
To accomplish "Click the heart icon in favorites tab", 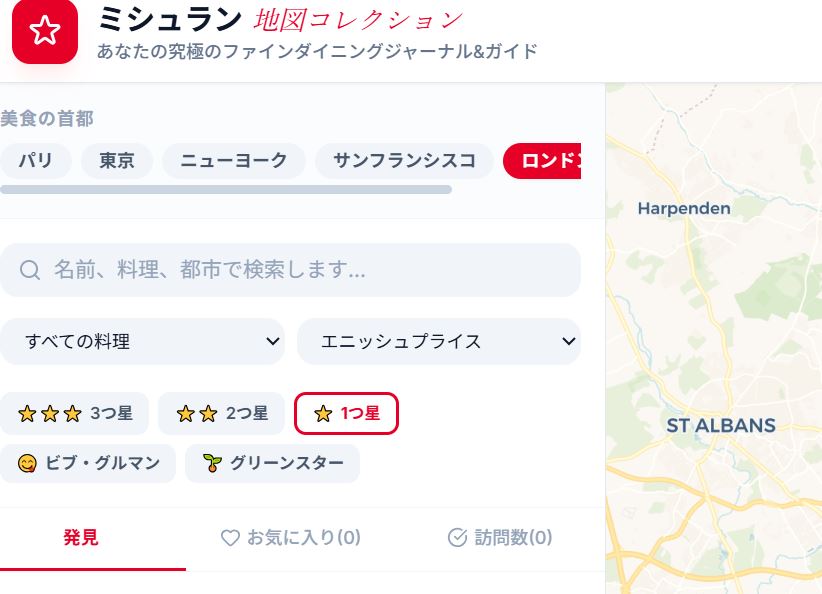I will pos(230,537).
